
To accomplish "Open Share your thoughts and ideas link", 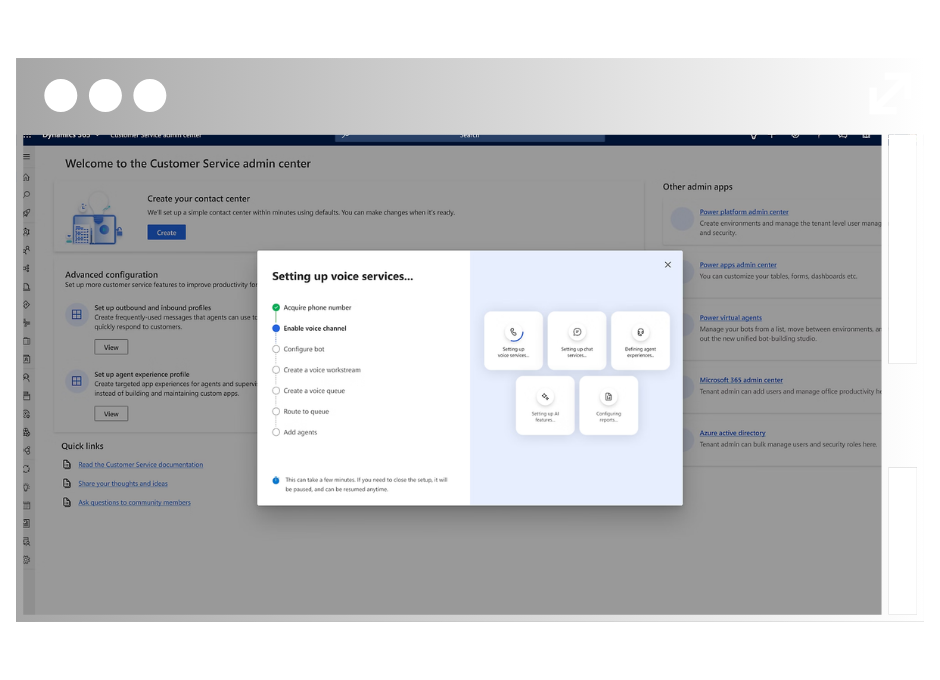I will 123,484.
